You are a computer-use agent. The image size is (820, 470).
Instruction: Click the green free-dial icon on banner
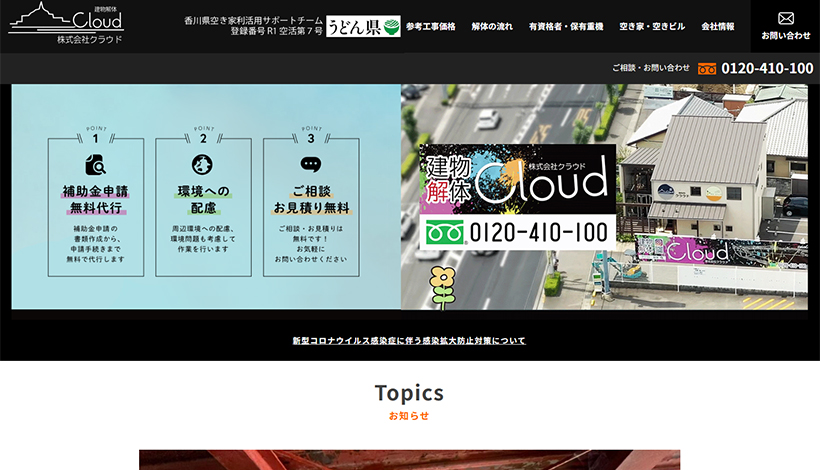click(x=446, y=233)
